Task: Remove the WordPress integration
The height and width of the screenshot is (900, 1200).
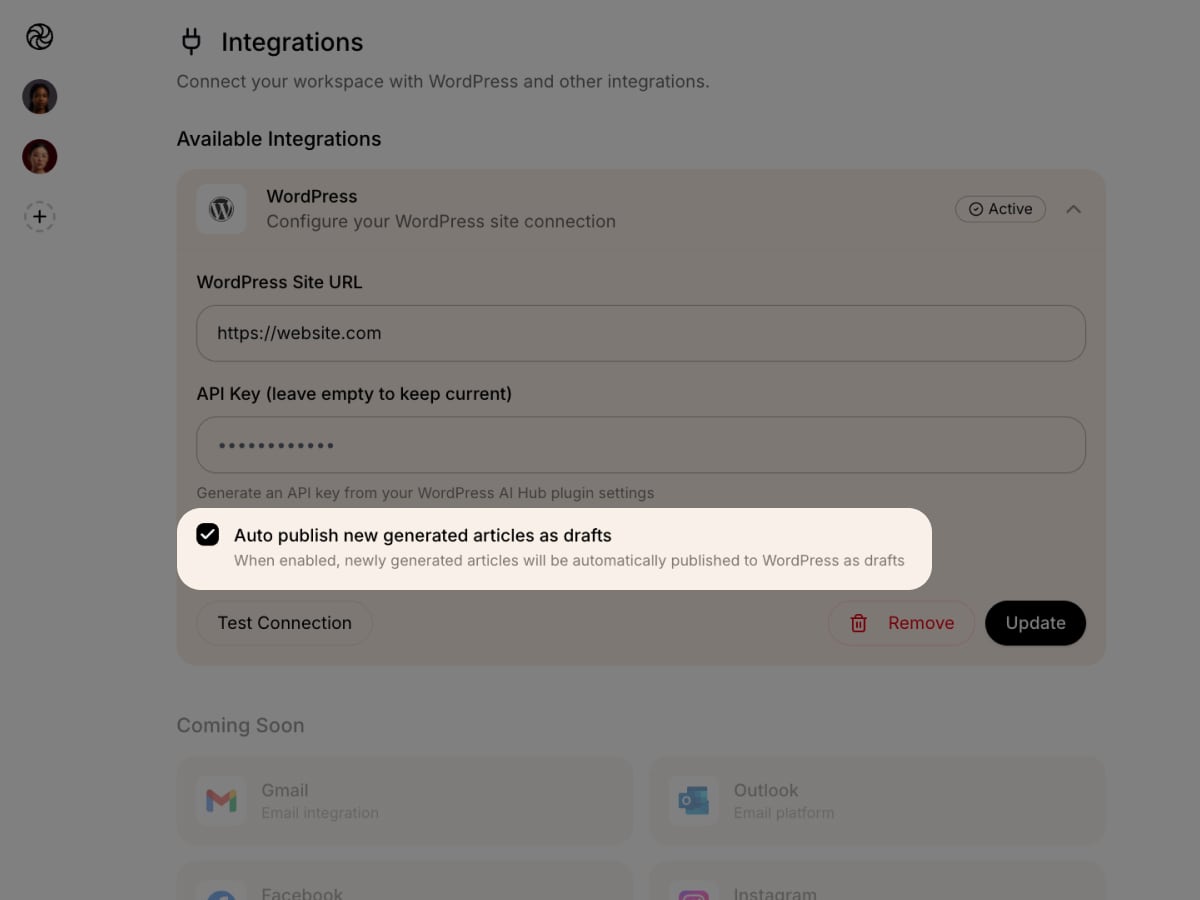Action: 901,623
